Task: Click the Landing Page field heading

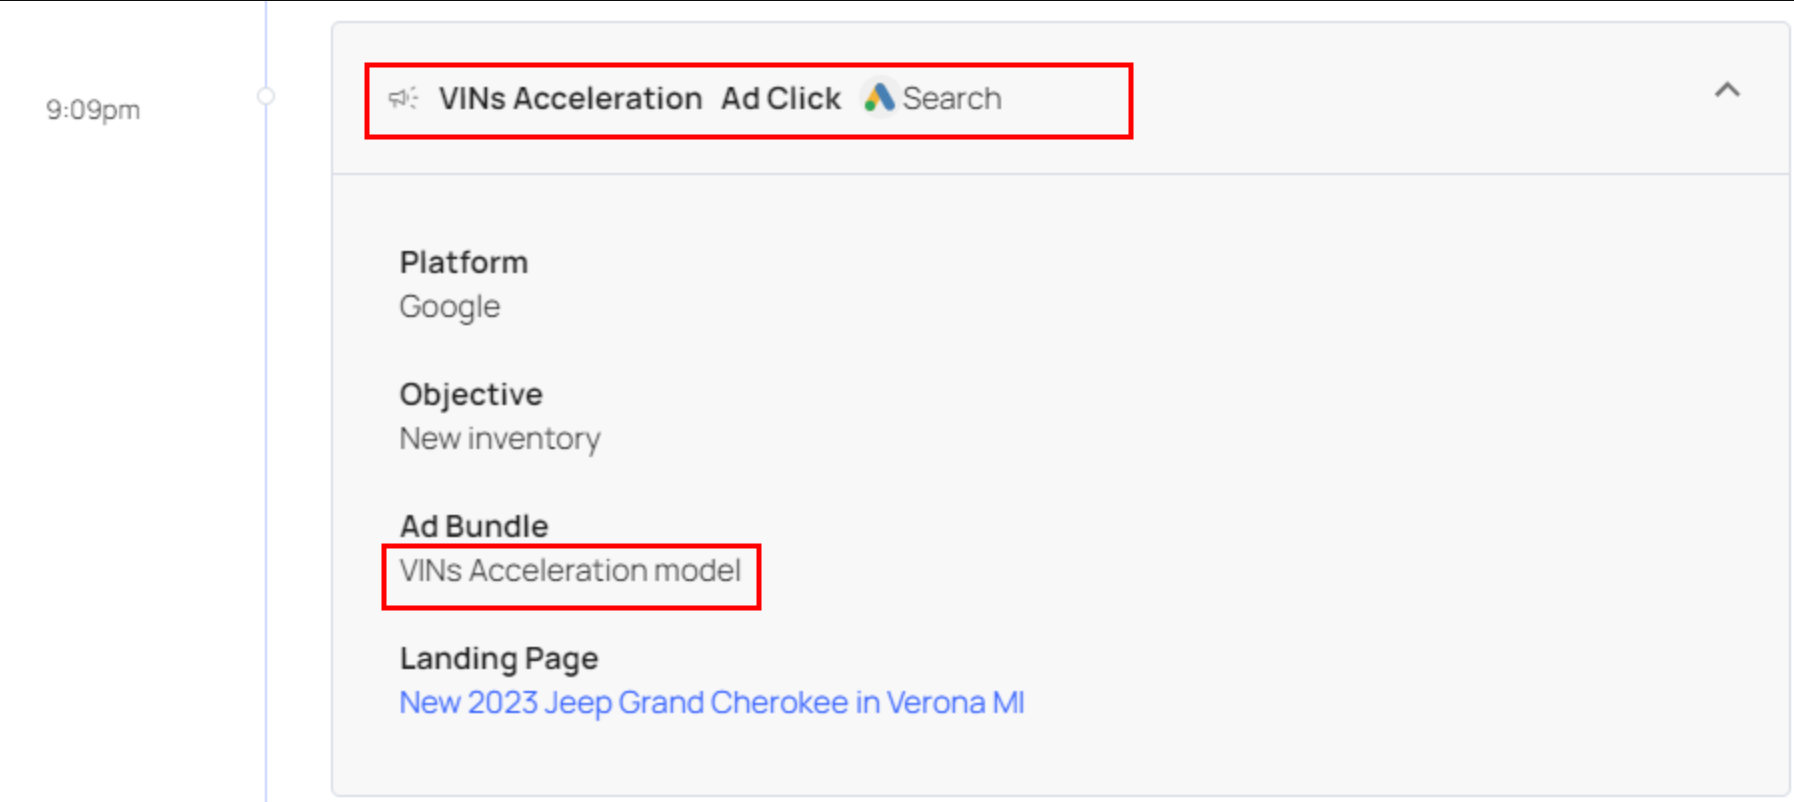Action: click(x=498, y=658)
